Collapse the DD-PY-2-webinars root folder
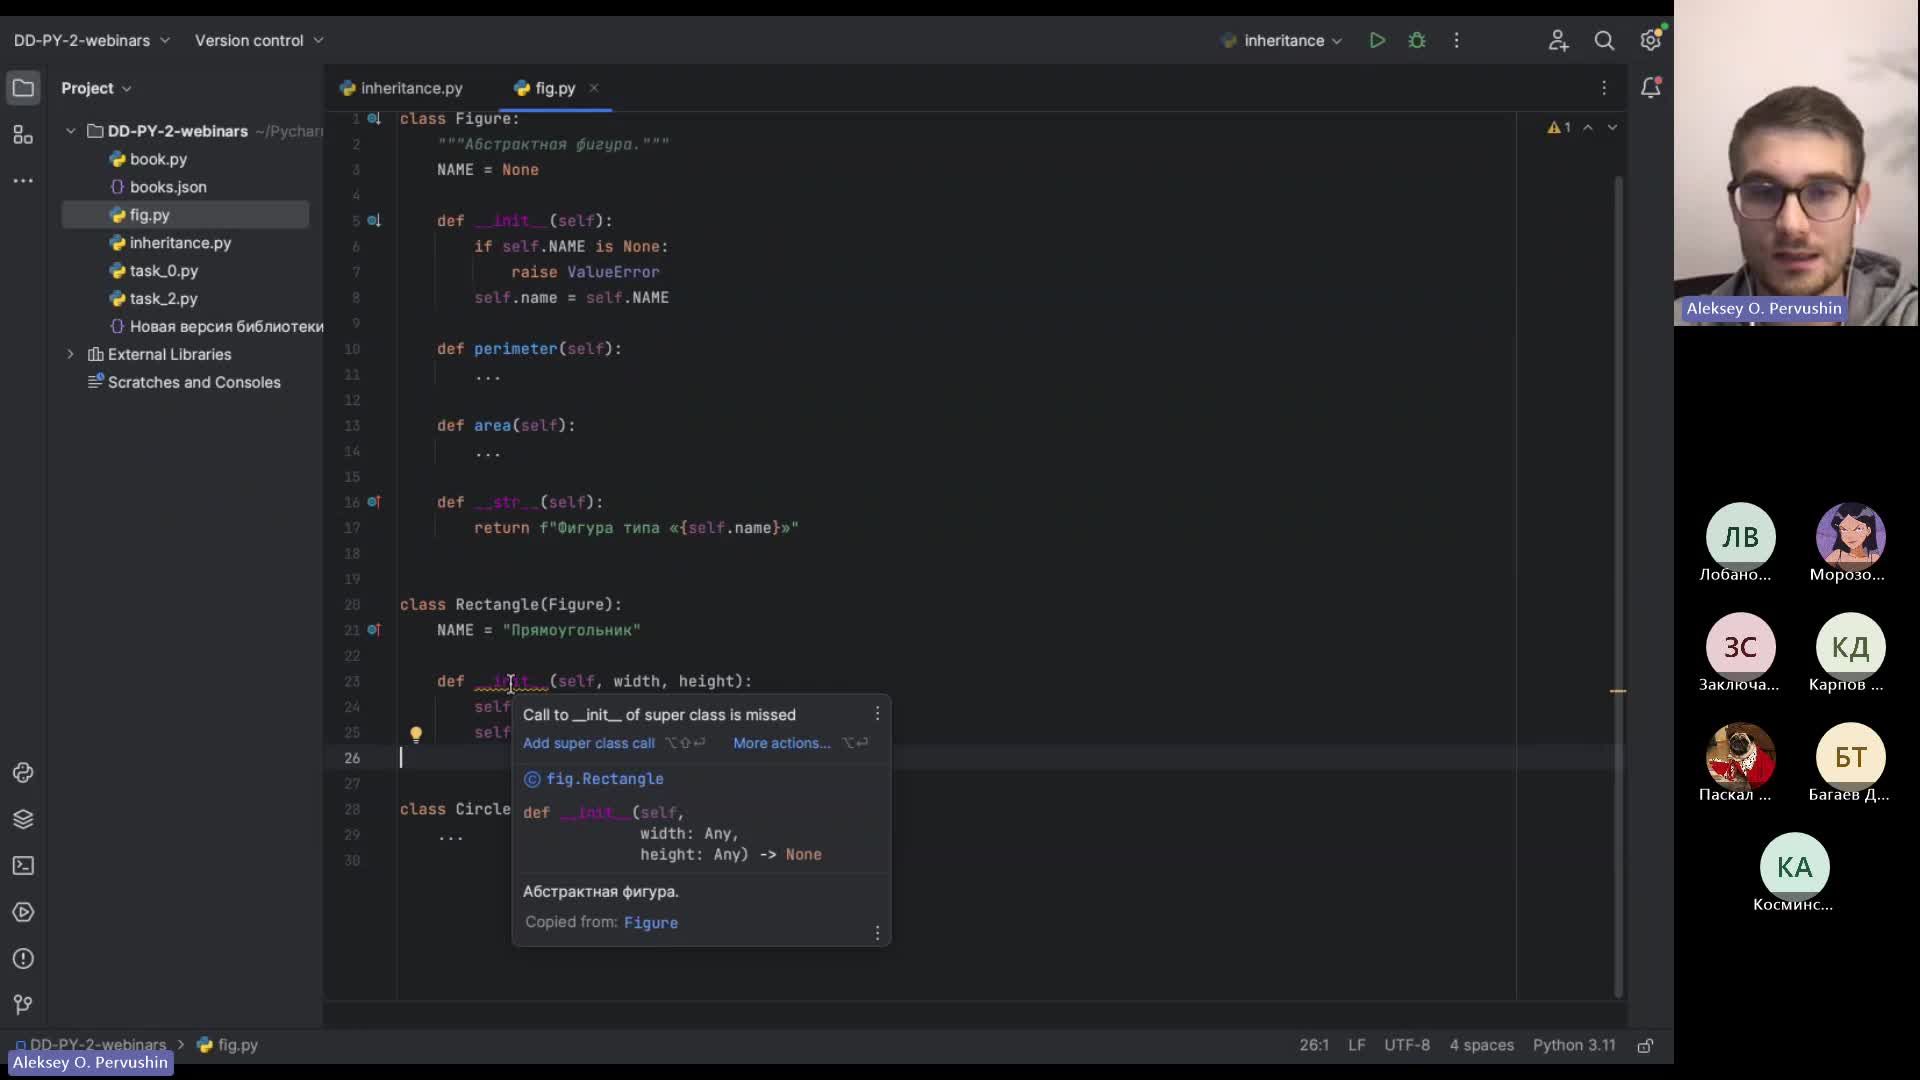 71,131
